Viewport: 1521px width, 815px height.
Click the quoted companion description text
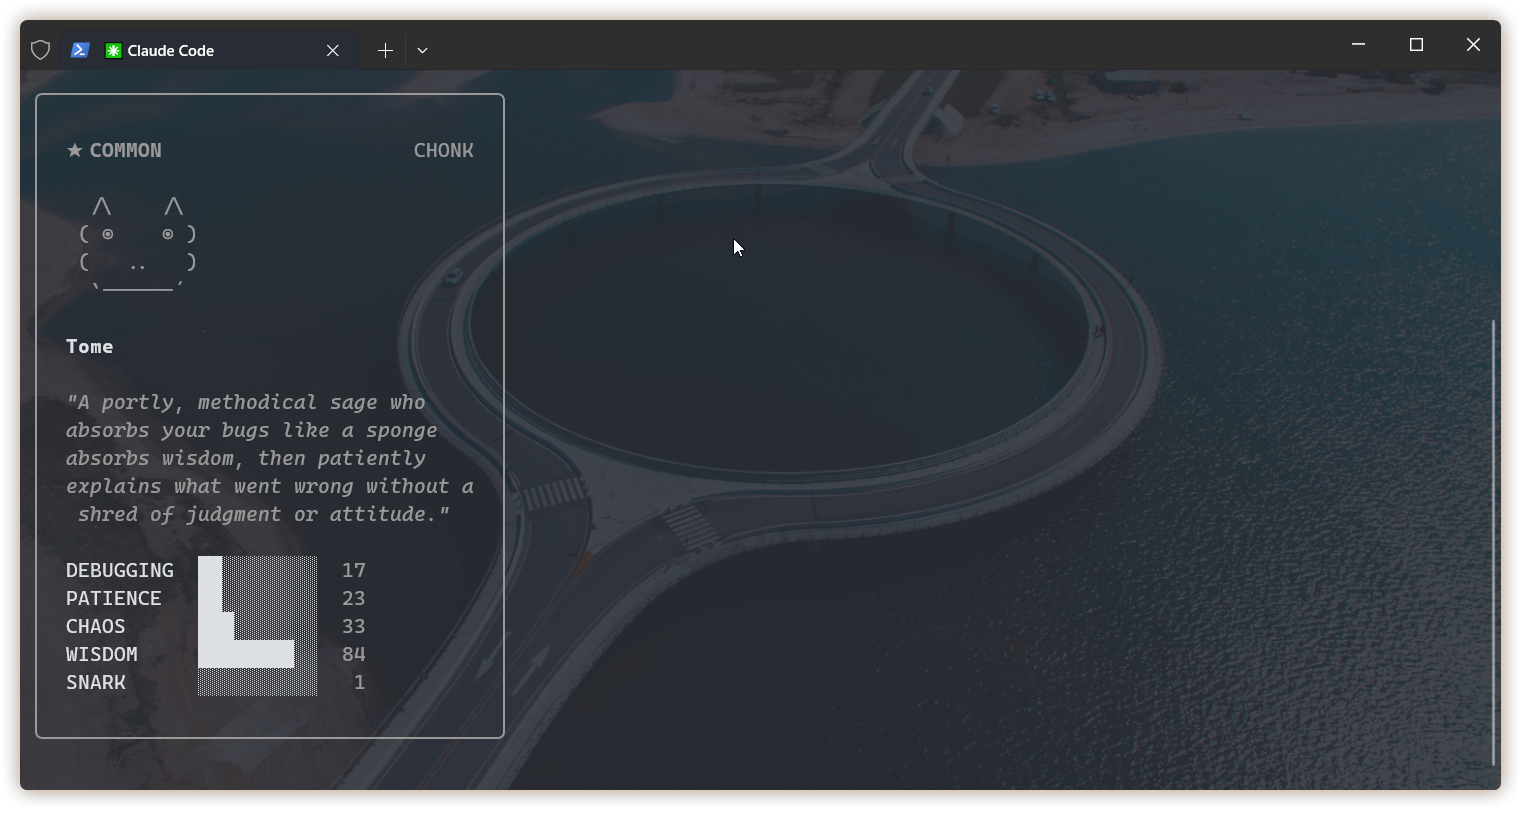pyautogui.click(x=270, y=458)
